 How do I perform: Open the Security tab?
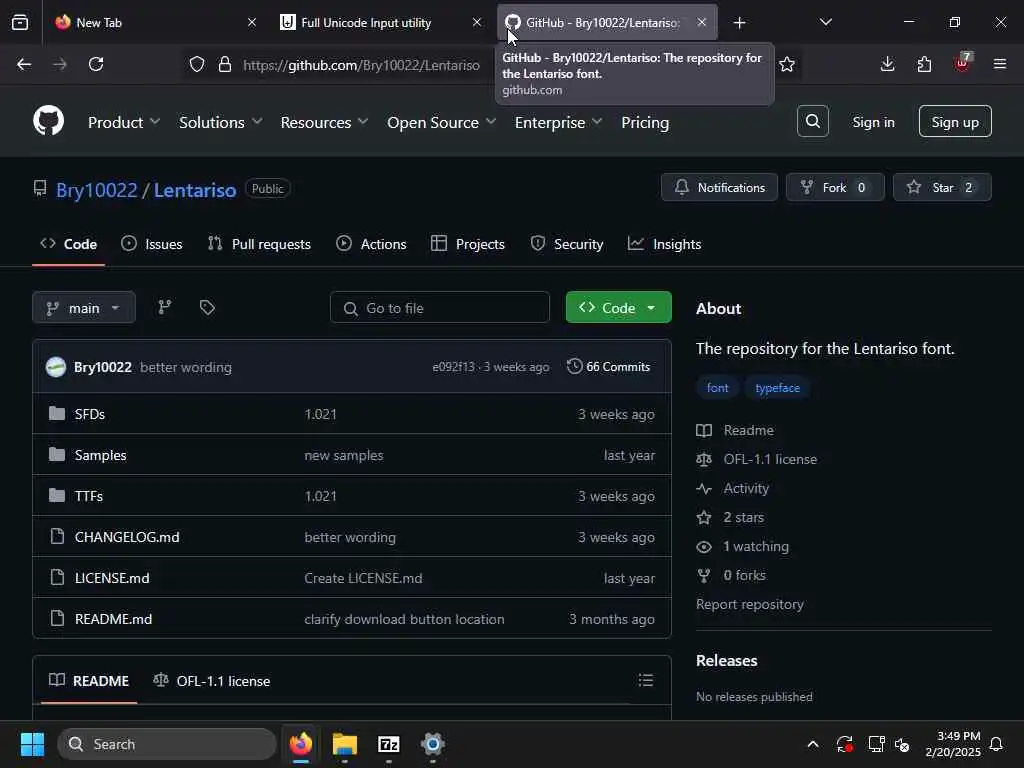coord(567,244)
